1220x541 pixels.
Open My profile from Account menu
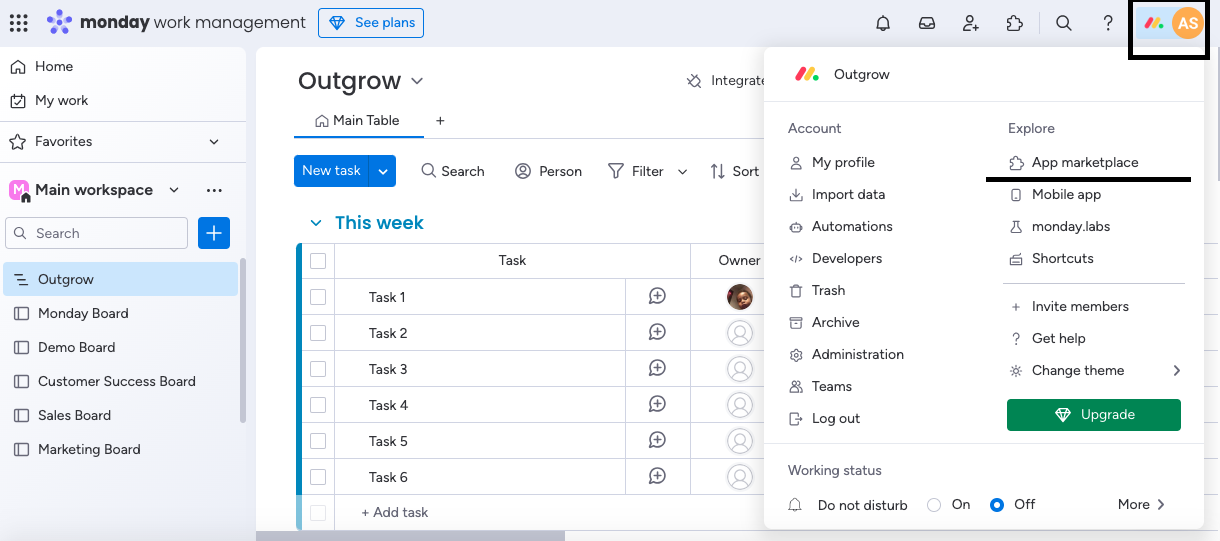(831, 162)
